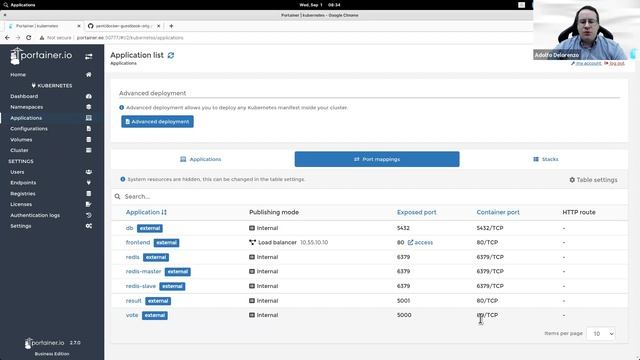Open Namespaces in the sidebar

(27, 107)
